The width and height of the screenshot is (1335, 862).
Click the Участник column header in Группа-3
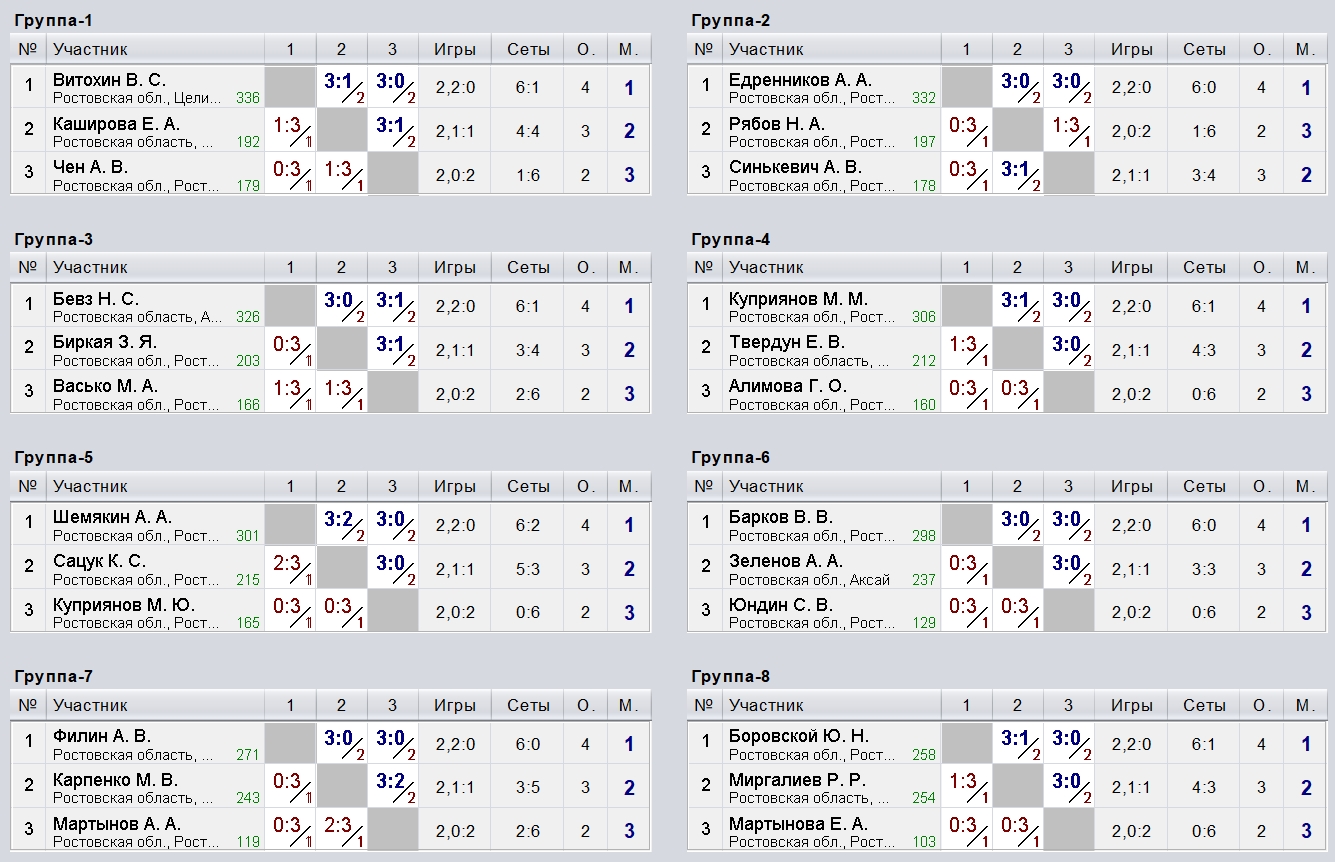[91, 267]
